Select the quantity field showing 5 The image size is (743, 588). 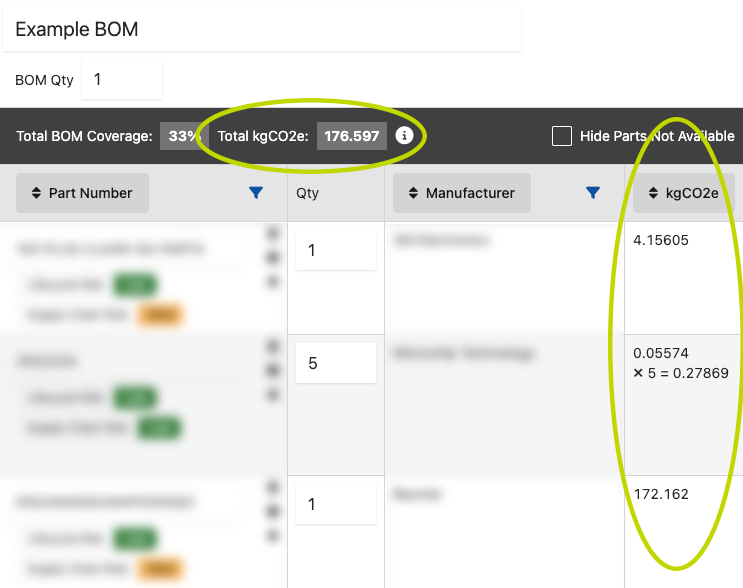pos(335,363)
